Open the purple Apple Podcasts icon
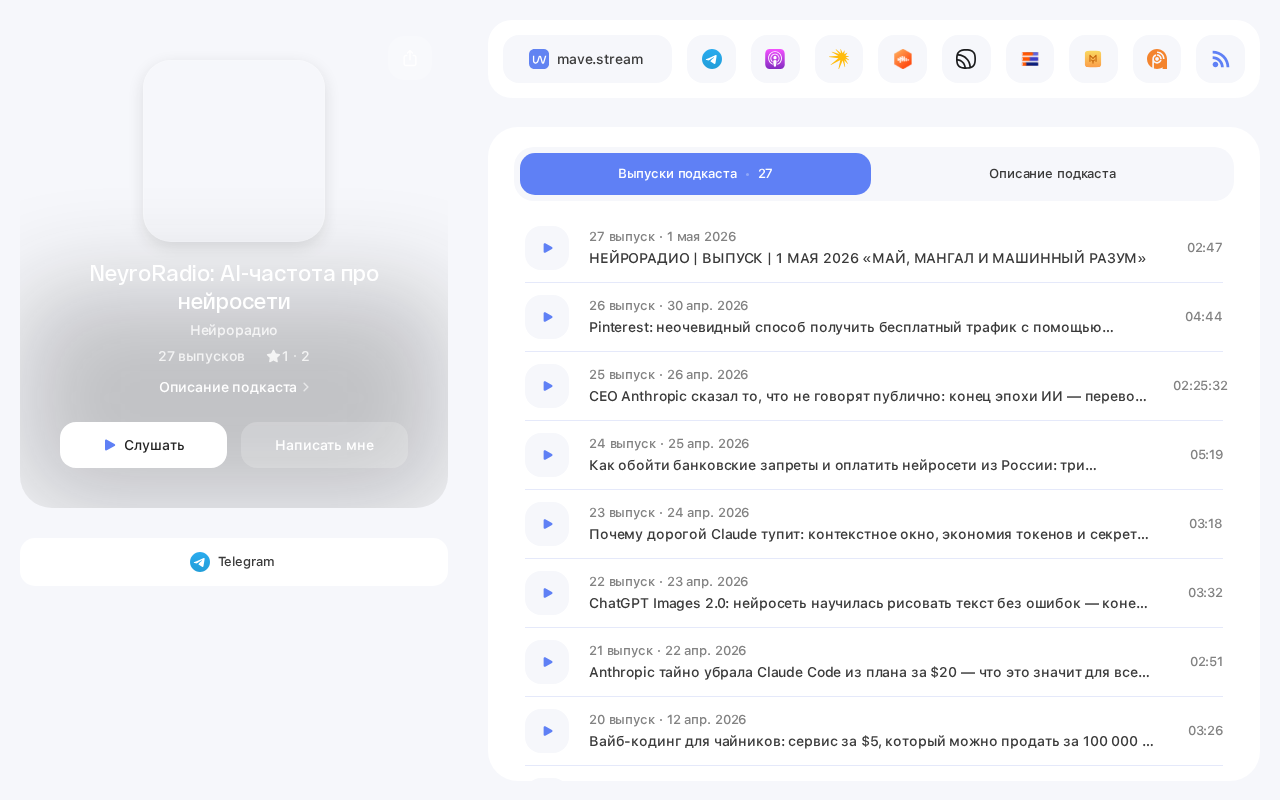 click(775, 59)
